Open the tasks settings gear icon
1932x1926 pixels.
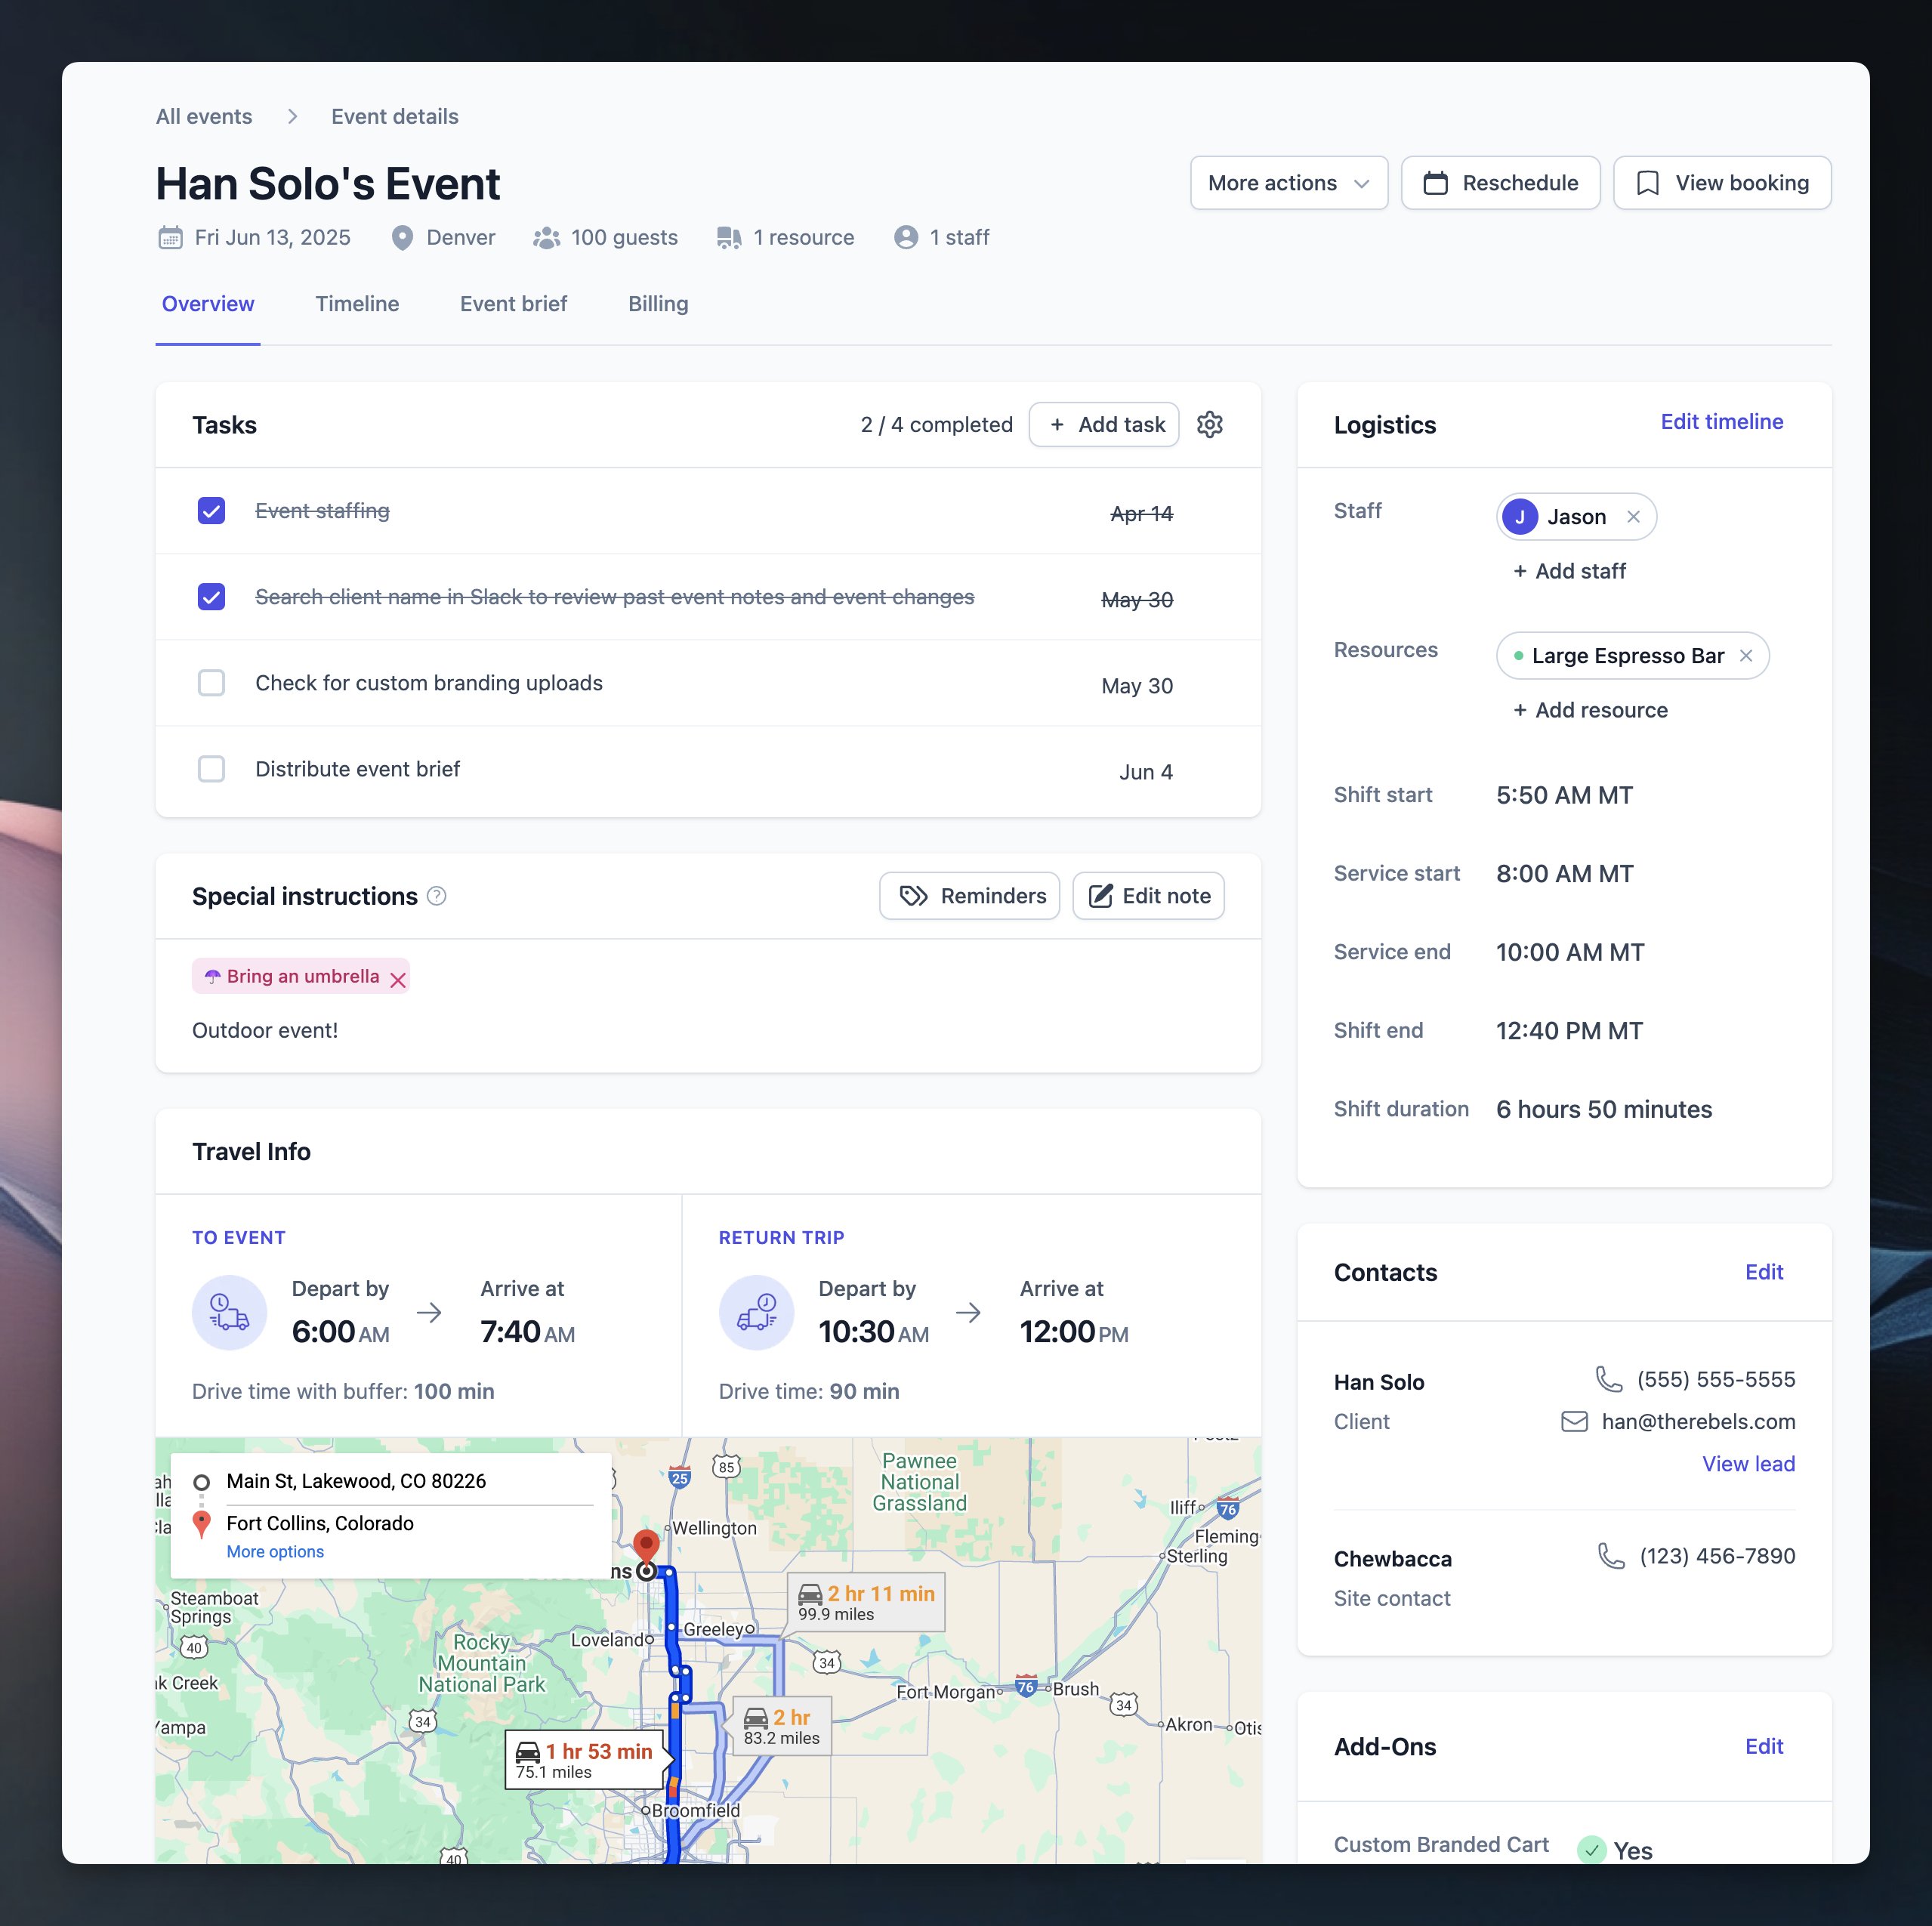click(1210, 424)
